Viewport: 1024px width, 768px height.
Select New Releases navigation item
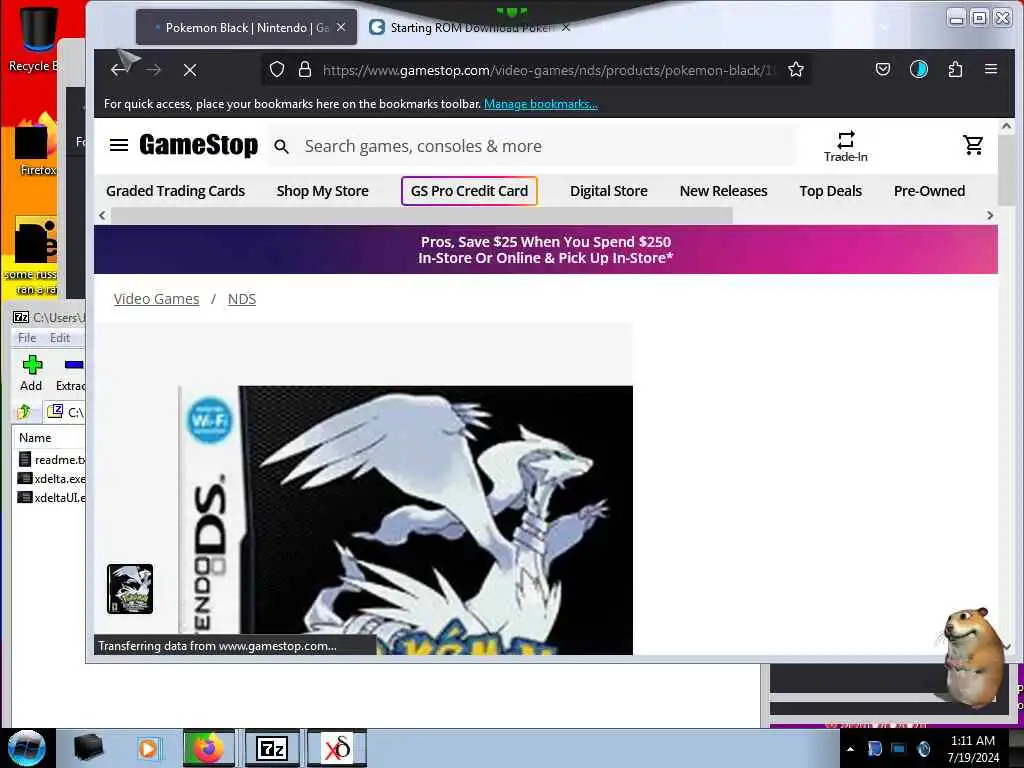click(724, 191)
